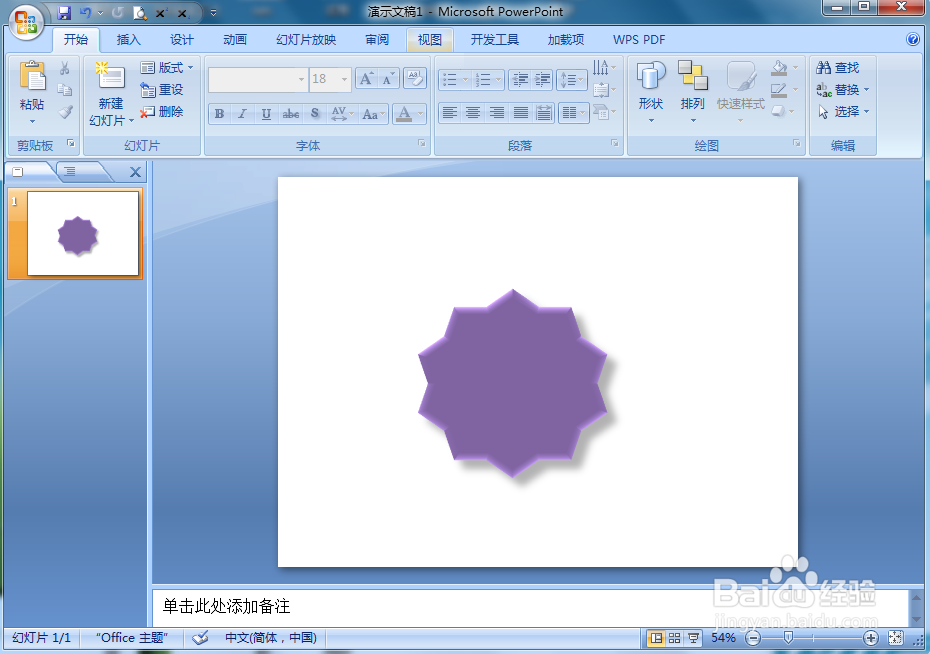Open the WPS PDF tab
Image resolution: width=930 pixels, height=654 pixels.
point(639,40)
